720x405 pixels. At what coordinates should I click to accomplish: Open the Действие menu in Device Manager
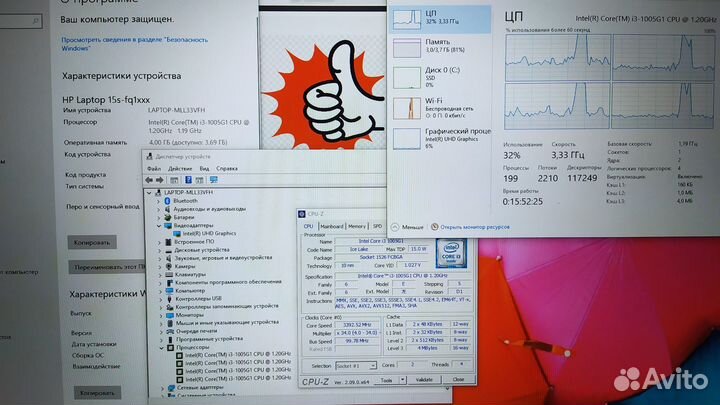pyautogui.click(x=180, y=169)
